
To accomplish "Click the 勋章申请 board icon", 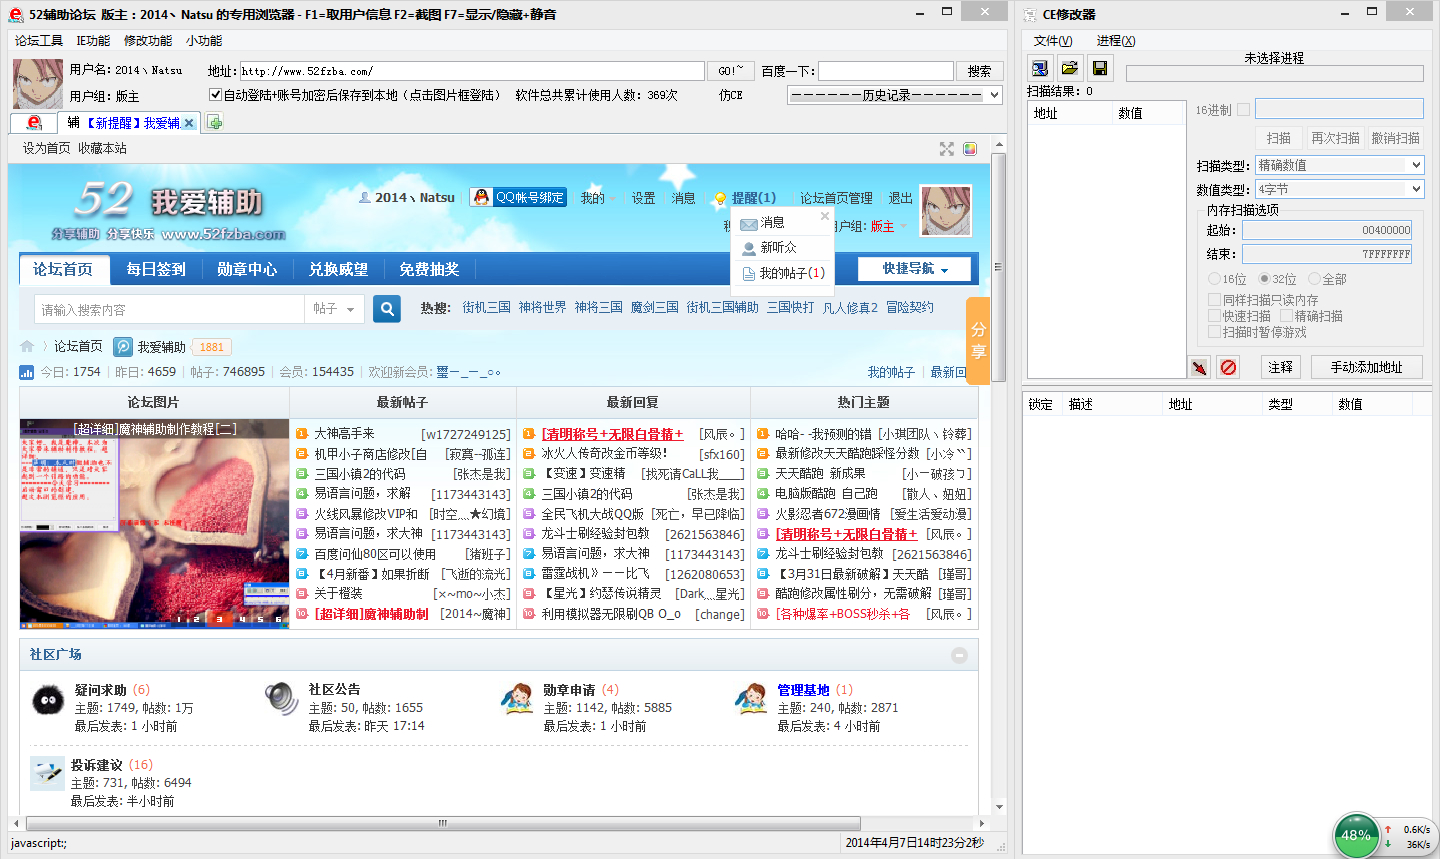I will (516, 699).
